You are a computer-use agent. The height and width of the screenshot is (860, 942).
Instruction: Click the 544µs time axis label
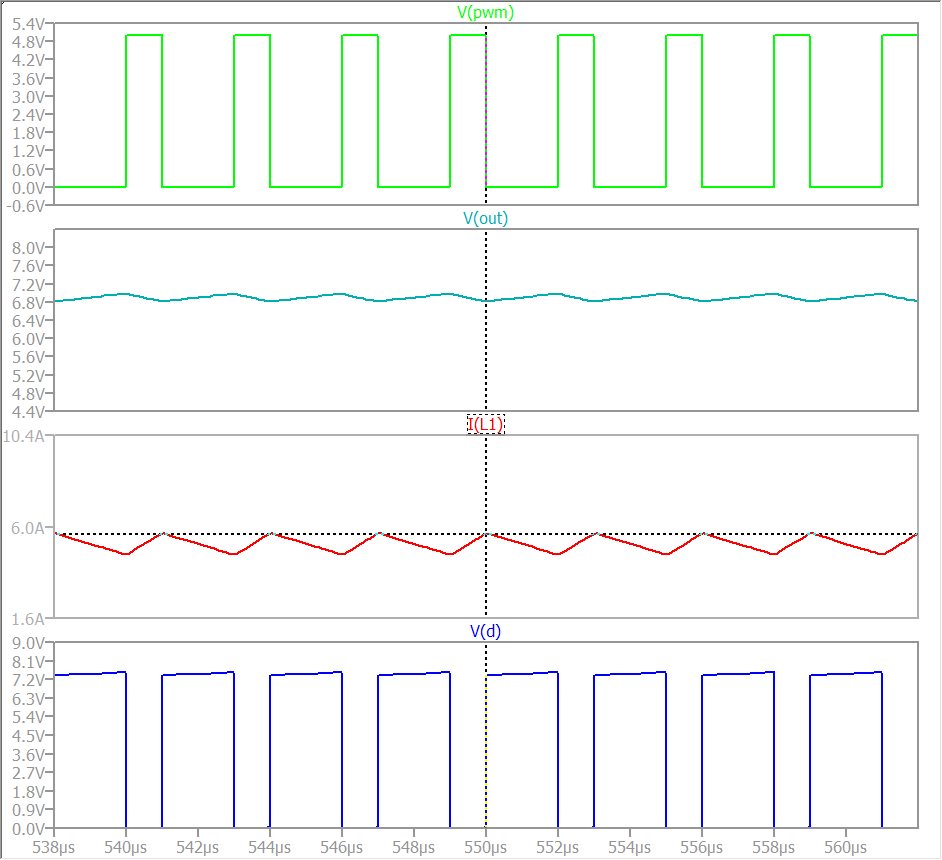pos(270,848)
